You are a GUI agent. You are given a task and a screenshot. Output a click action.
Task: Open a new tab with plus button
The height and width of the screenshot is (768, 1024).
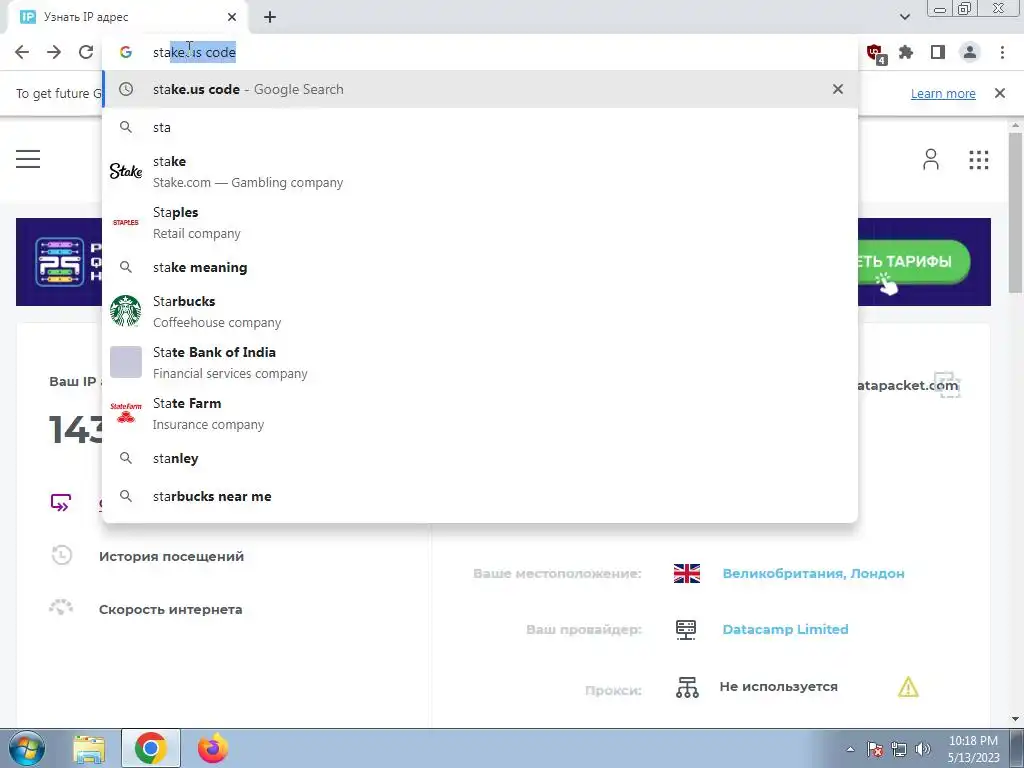(x=270, y=17)
